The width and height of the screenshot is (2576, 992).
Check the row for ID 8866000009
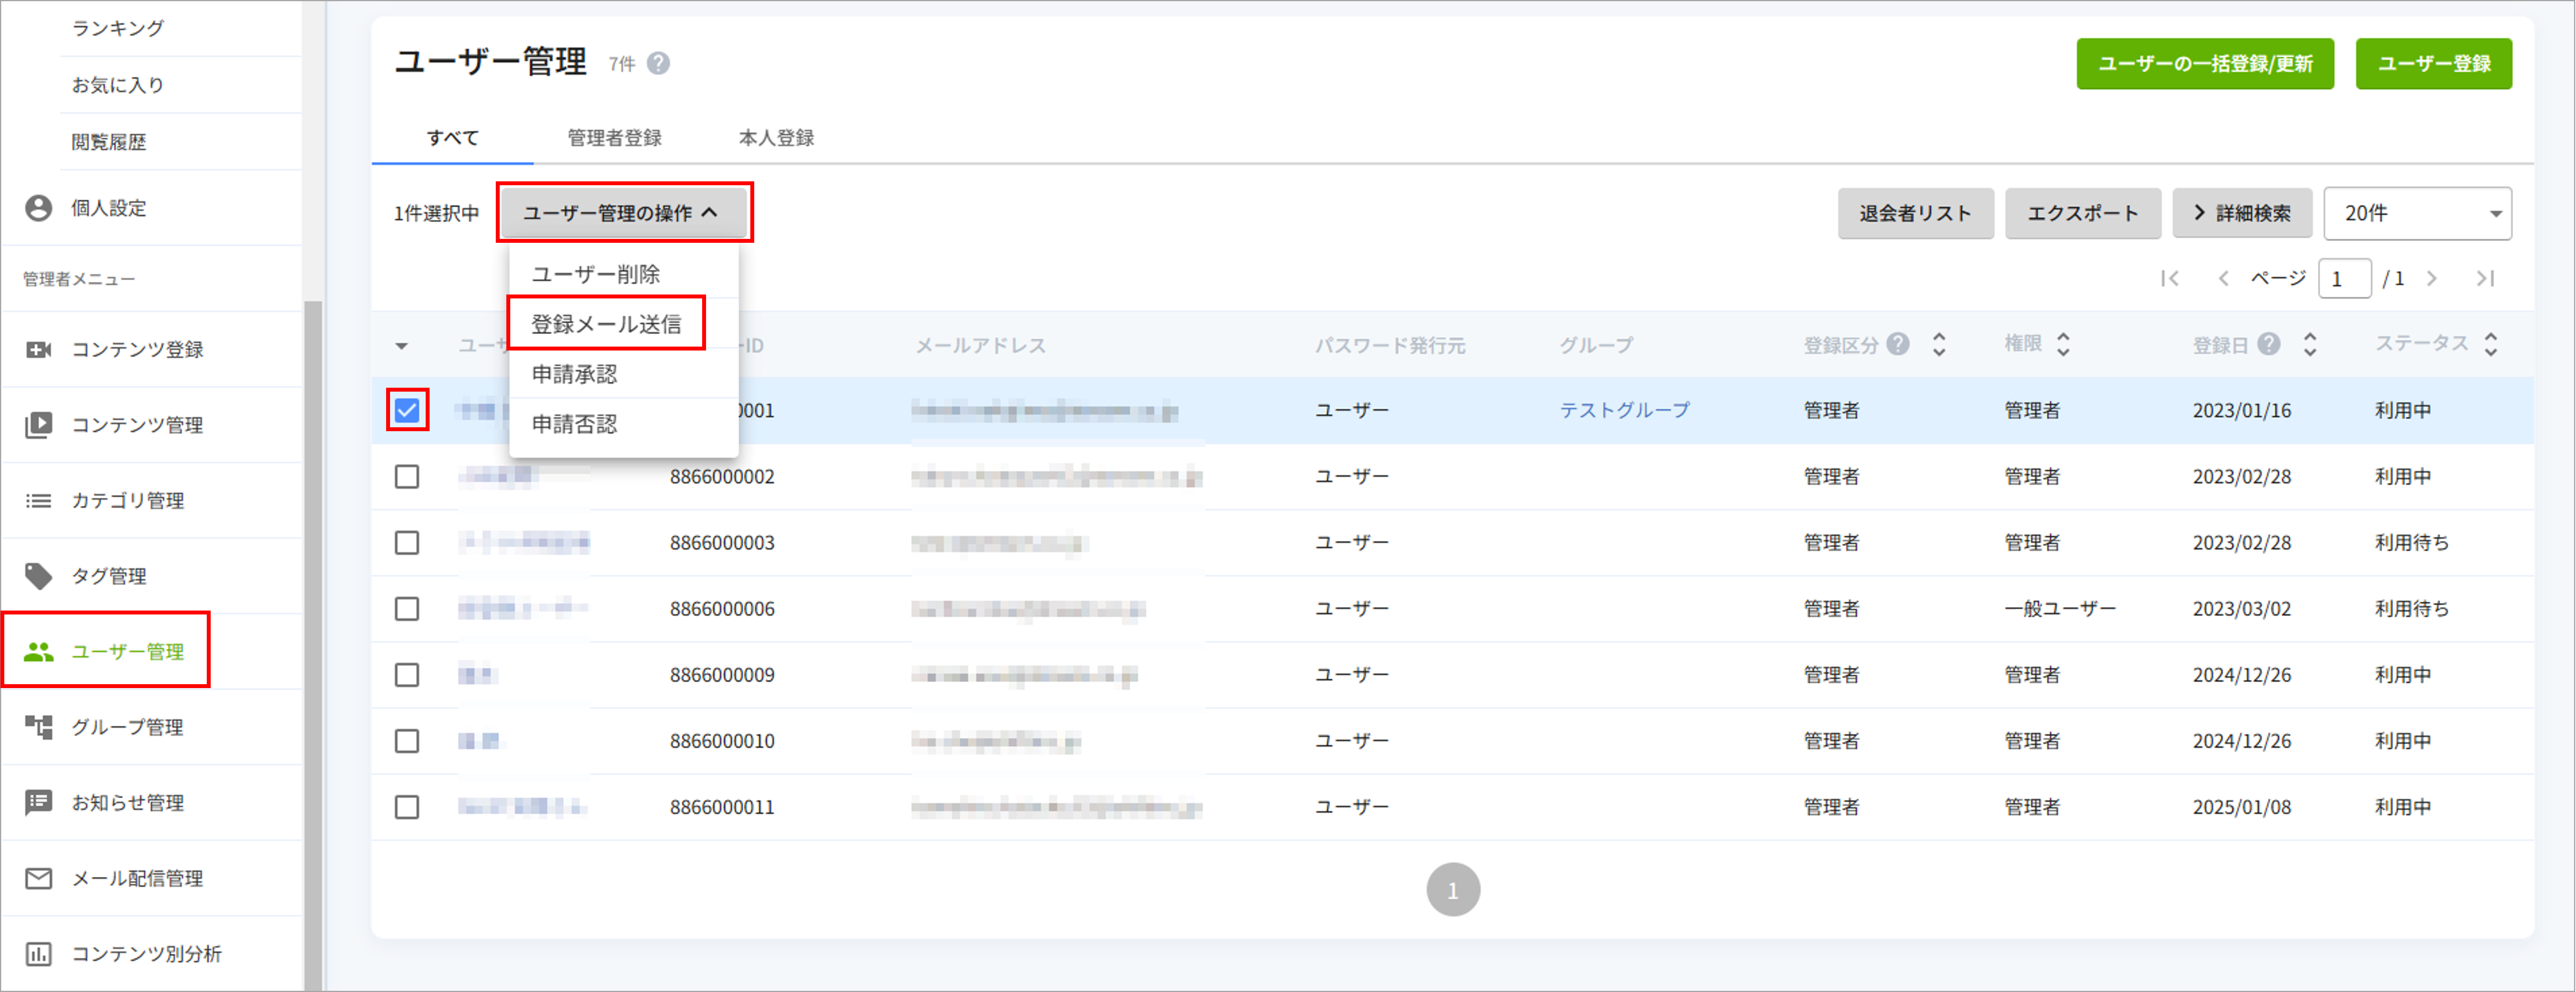coord(407,675)
